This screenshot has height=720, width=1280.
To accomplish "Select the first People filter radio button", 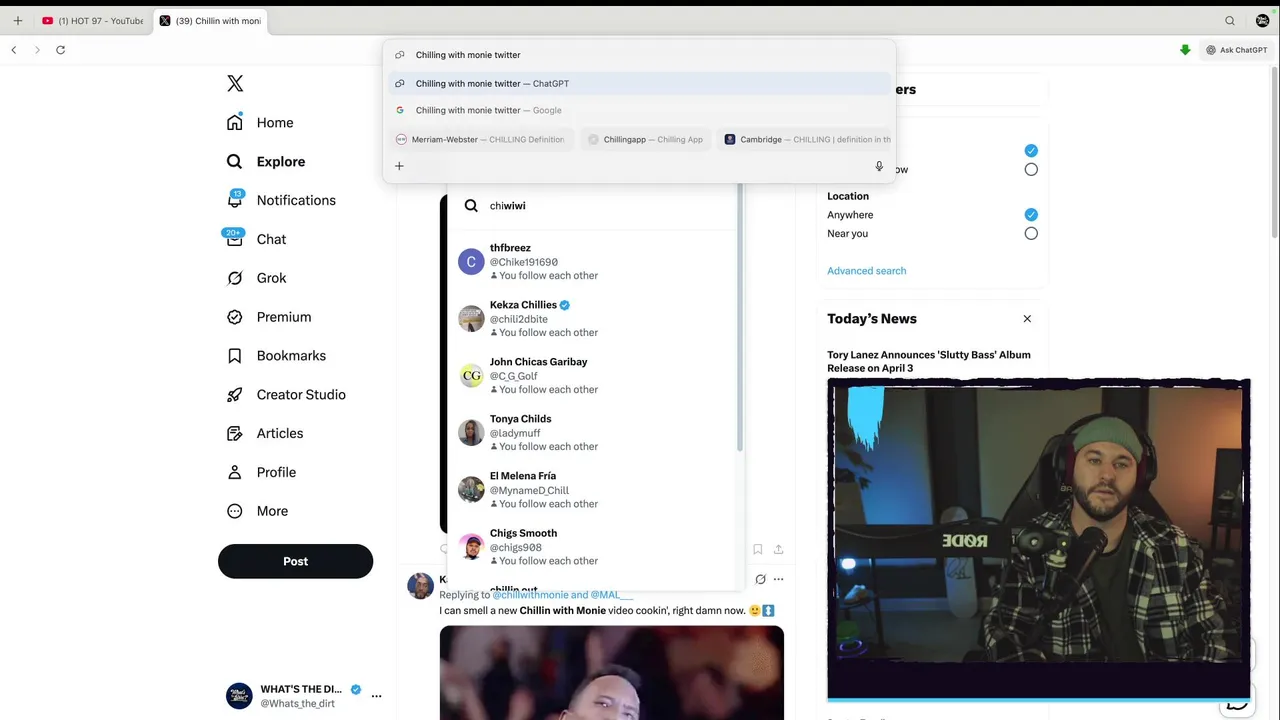I will click(x=1031, y=151).
